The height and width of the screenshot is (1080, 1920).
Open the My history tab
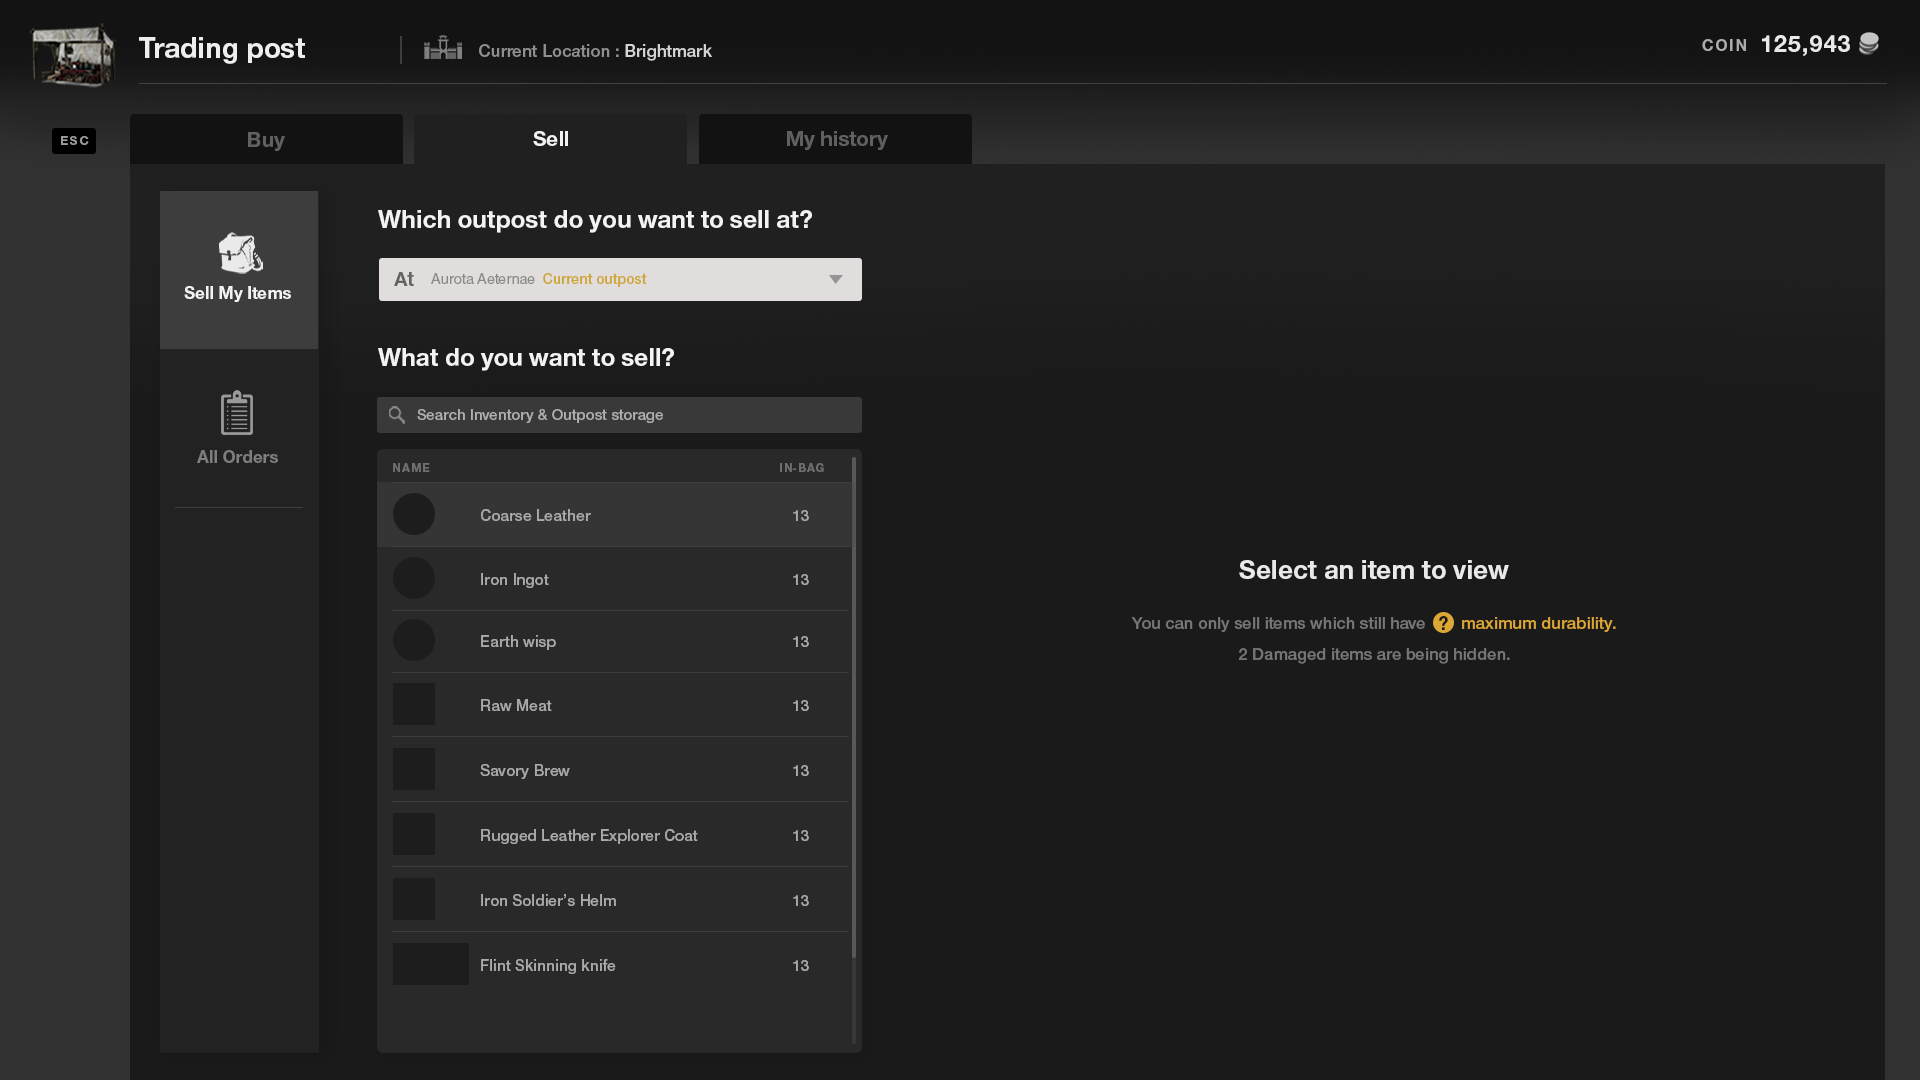[836, 139]
